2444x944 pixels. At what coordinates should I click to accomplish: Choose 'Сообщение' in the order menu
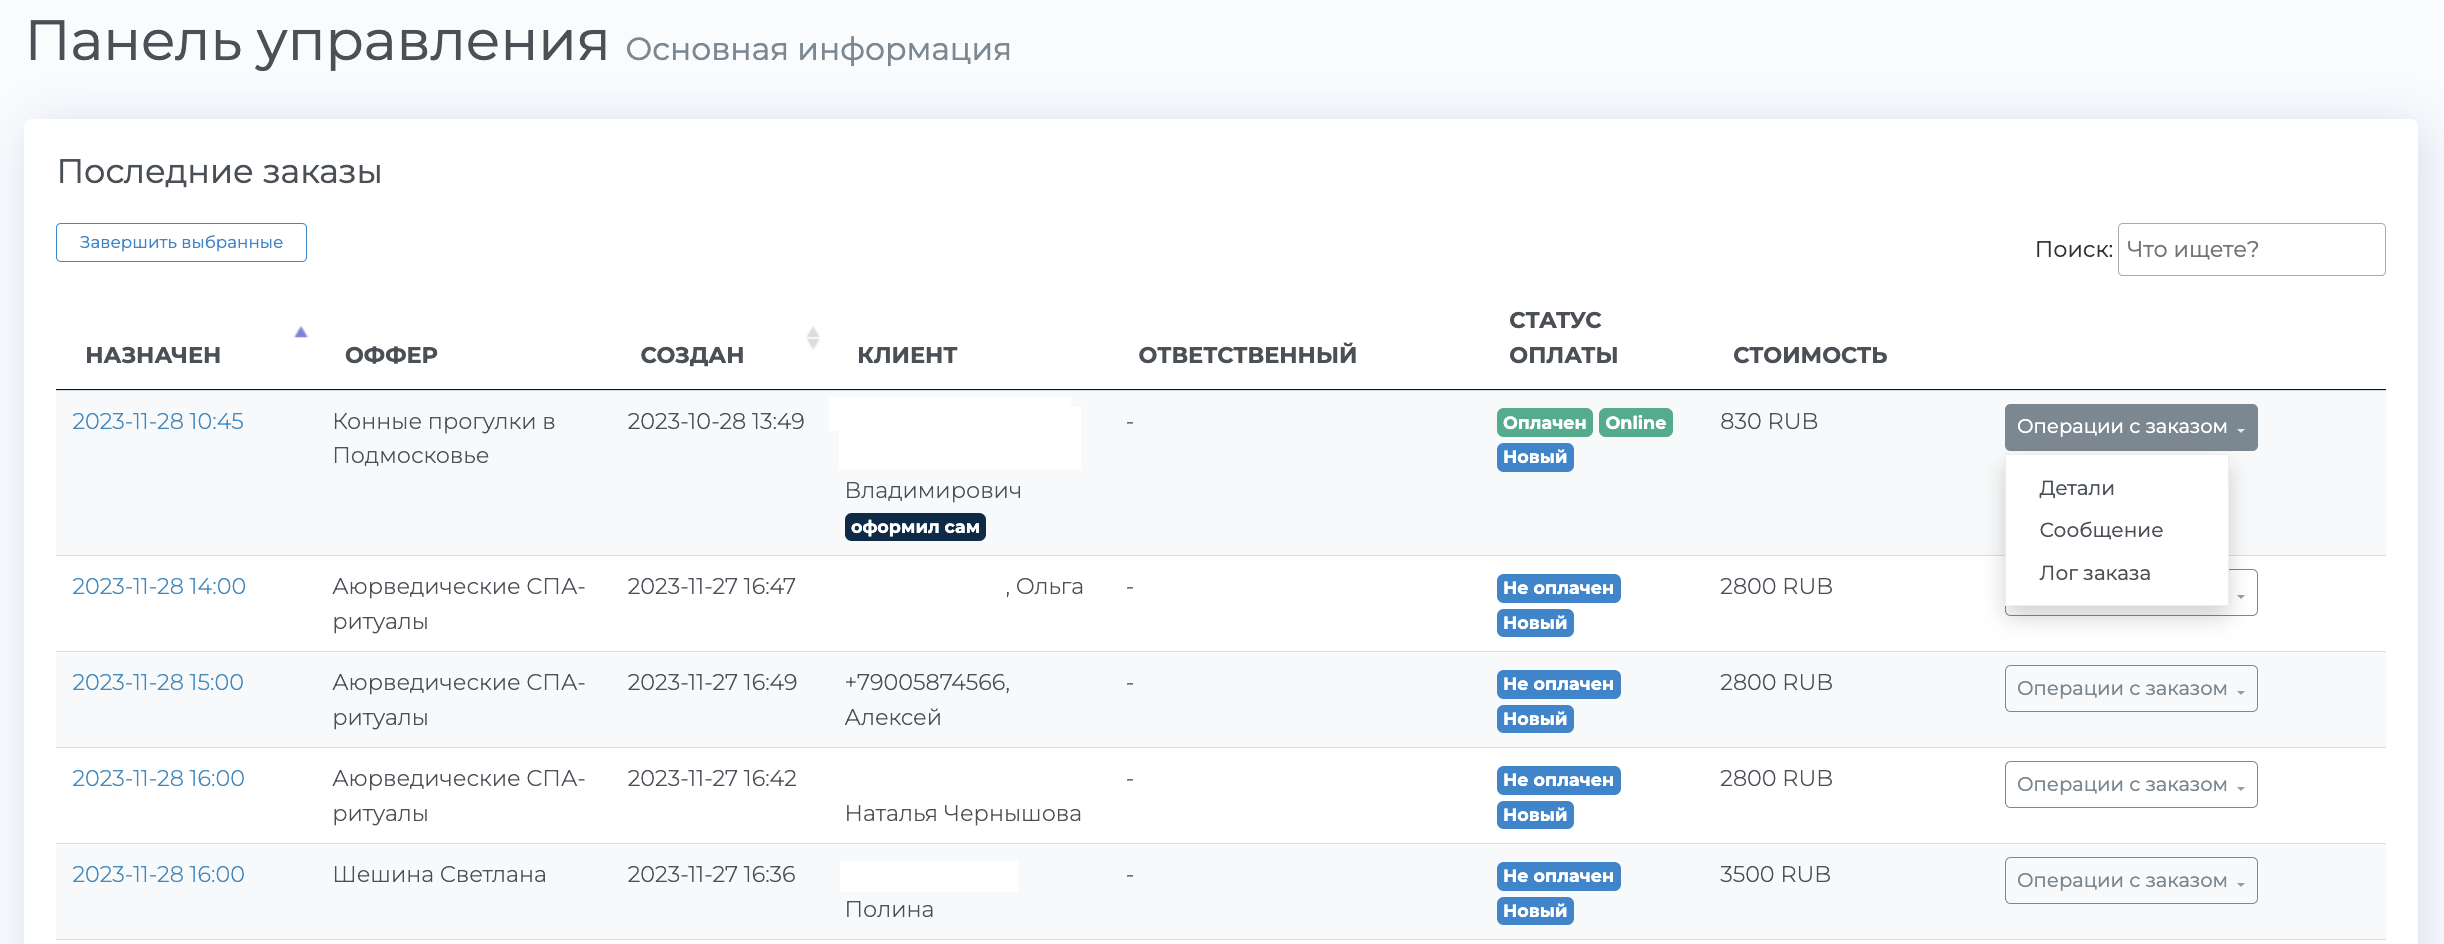tap(2100, 531)
